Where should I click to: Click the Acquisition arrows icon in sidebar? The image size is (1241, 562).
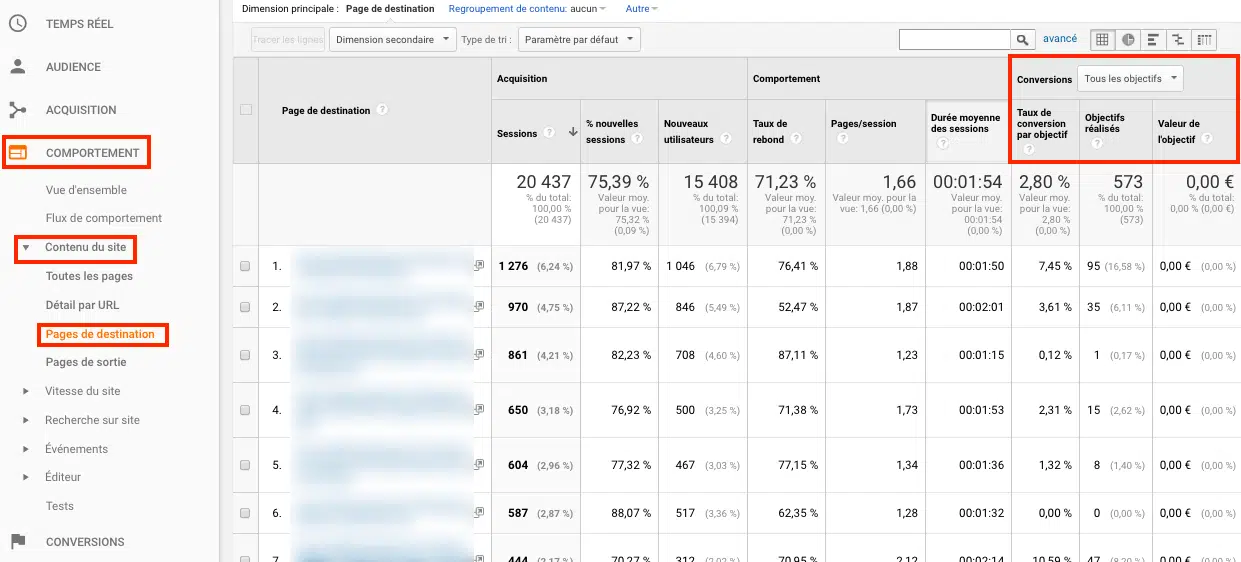(17, 110)
